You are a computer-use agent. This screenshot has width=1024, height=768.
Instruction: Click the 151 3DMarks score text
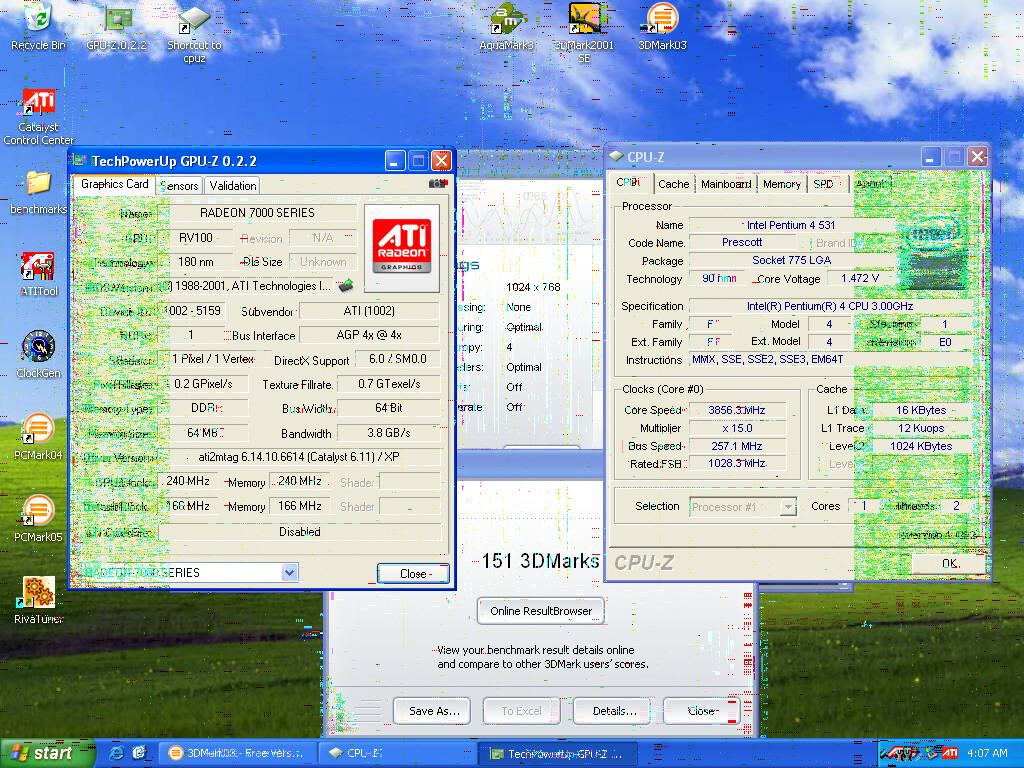point(540,561)
